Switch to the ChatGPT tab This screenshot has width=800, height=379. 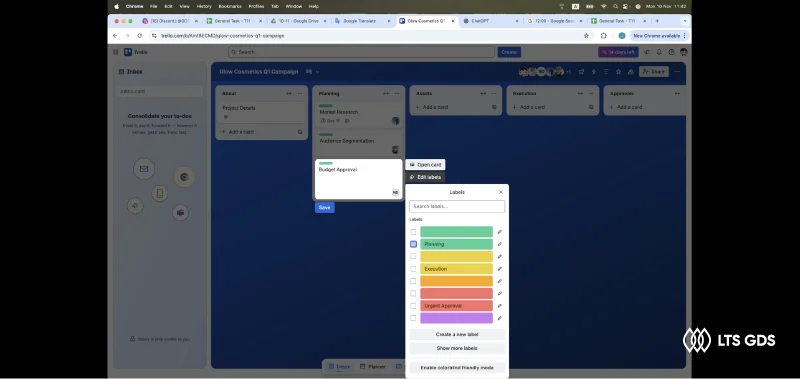coord(490,21)
